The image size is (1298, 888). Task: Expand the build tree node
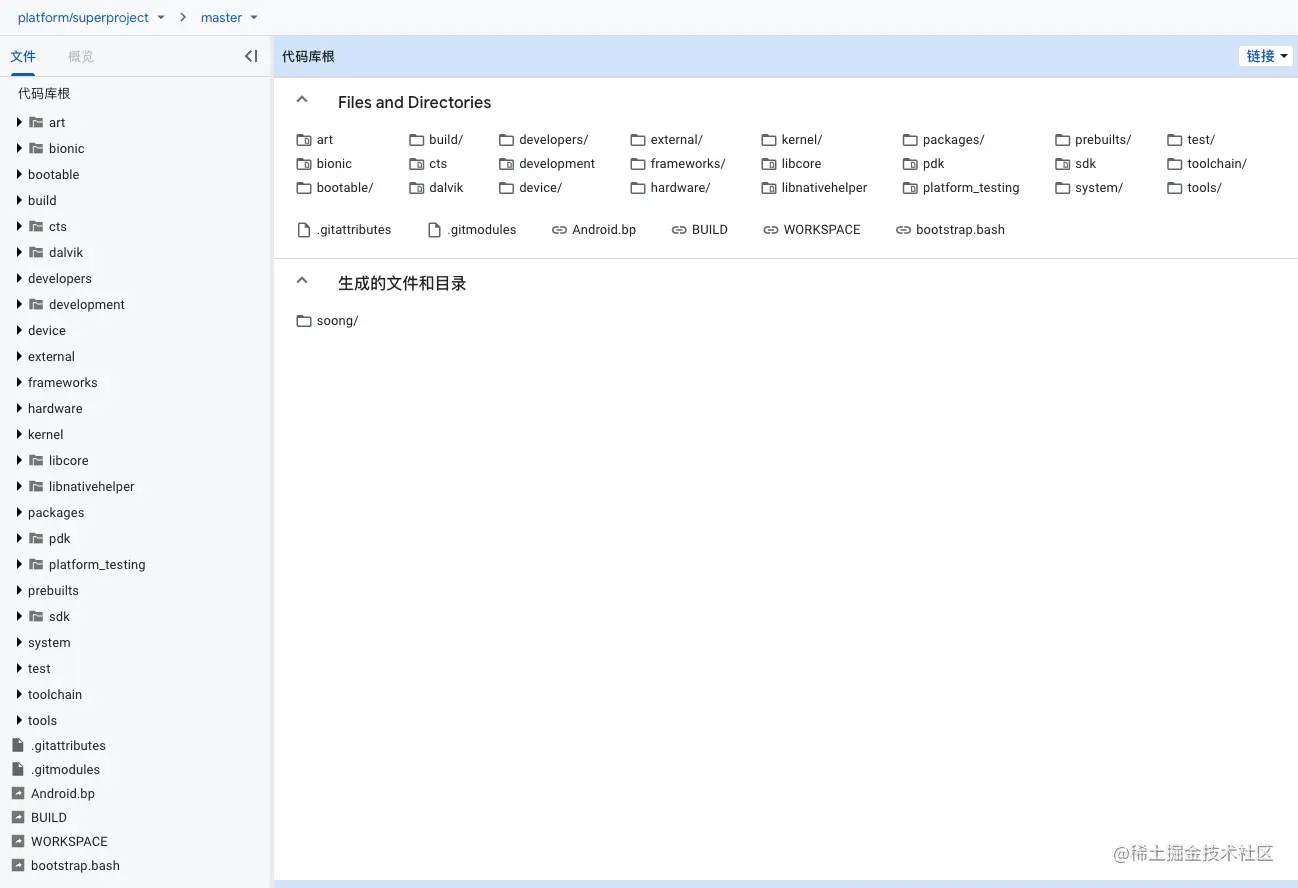click(x=19, y=200)
